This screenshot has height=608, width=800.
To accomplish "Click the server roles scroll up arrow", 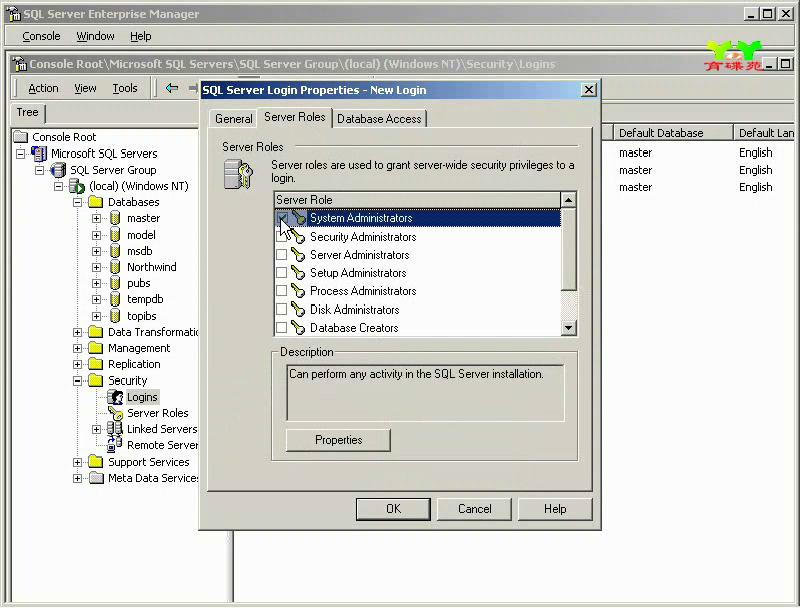I will pyautogui.click(x=568, y=199).
